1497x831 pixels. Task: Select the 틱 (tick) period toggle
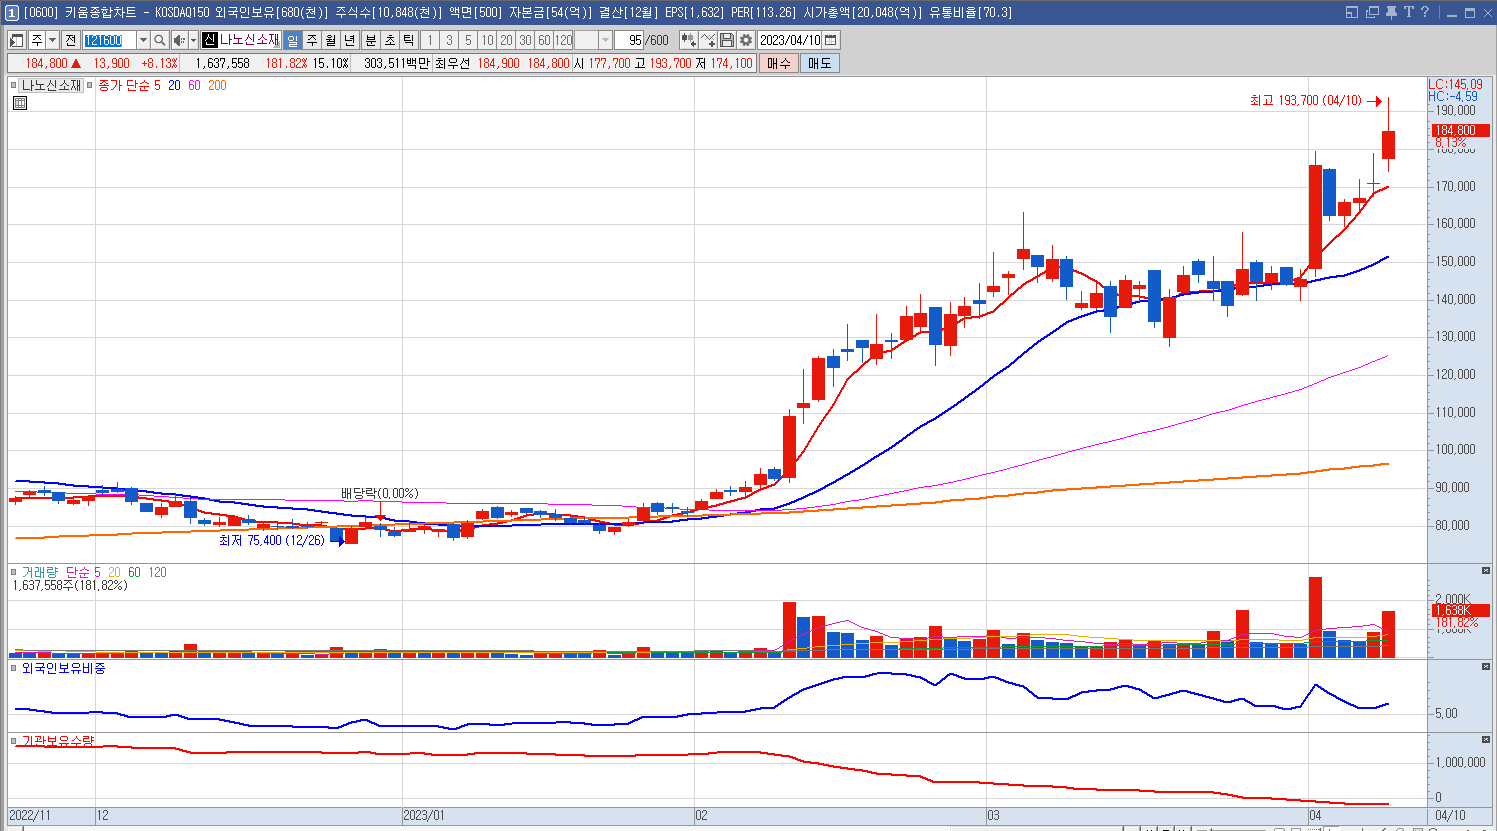click(409, 40)
